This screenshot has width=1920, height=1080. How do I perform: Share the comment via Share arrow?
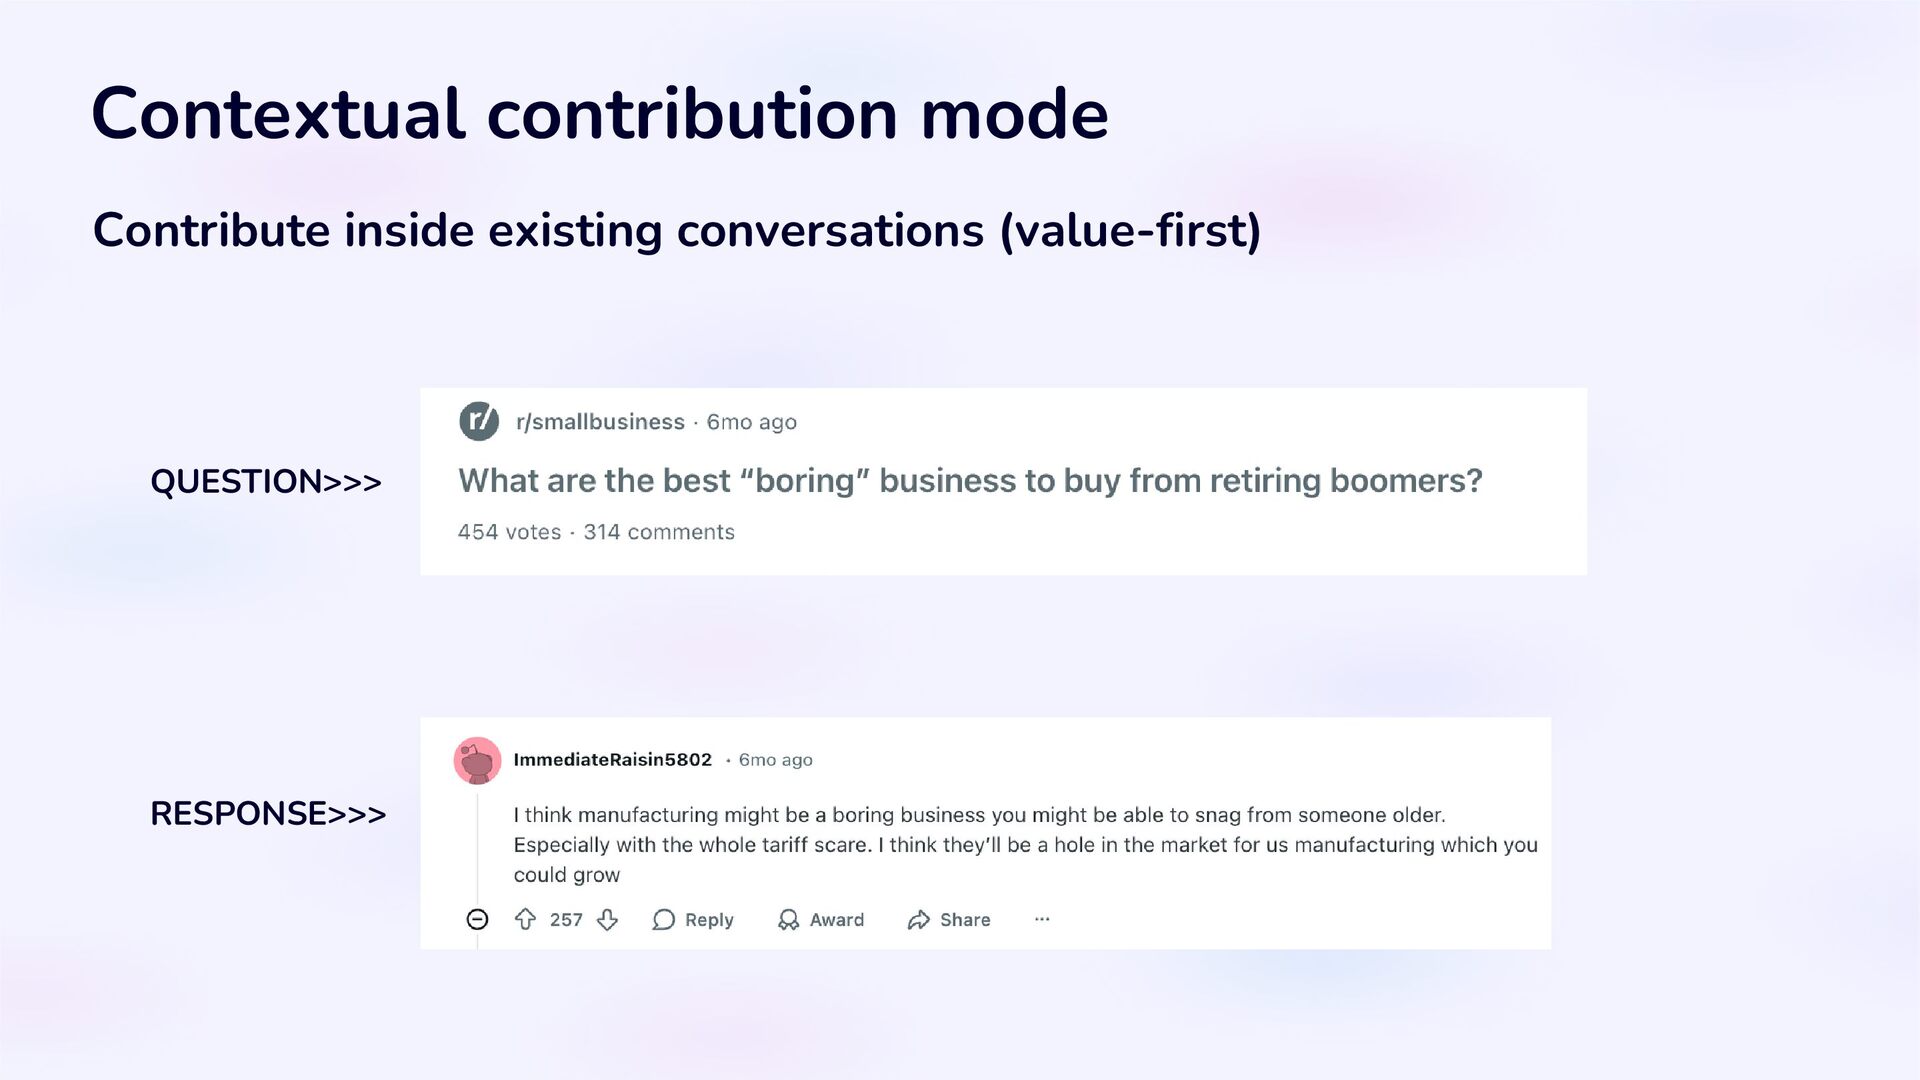tap(948, 920)
